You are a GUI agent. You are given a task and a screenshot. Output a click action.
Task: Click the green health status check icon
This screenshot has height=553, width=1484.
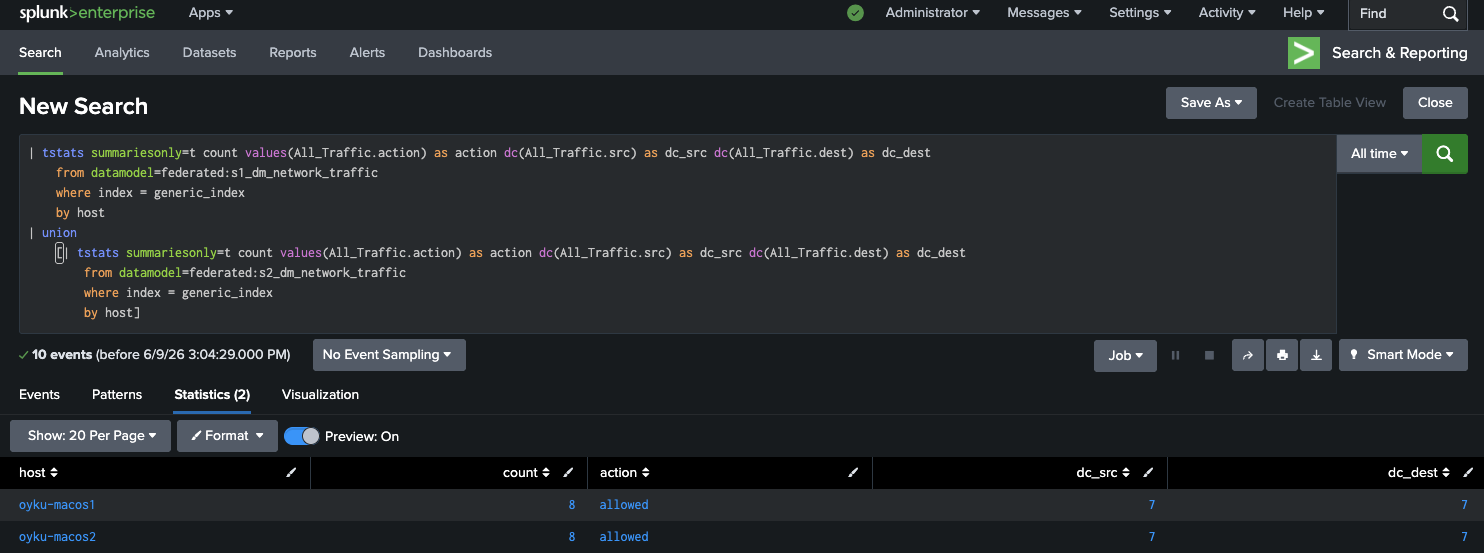(855, 13)
